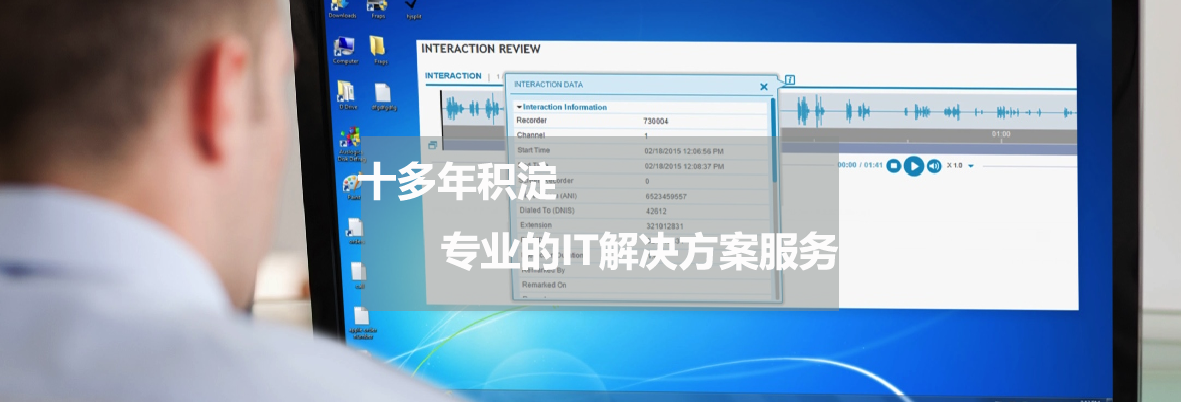
Task: Open the checkmark icon next to Fraps
Action: click(413, 8)
